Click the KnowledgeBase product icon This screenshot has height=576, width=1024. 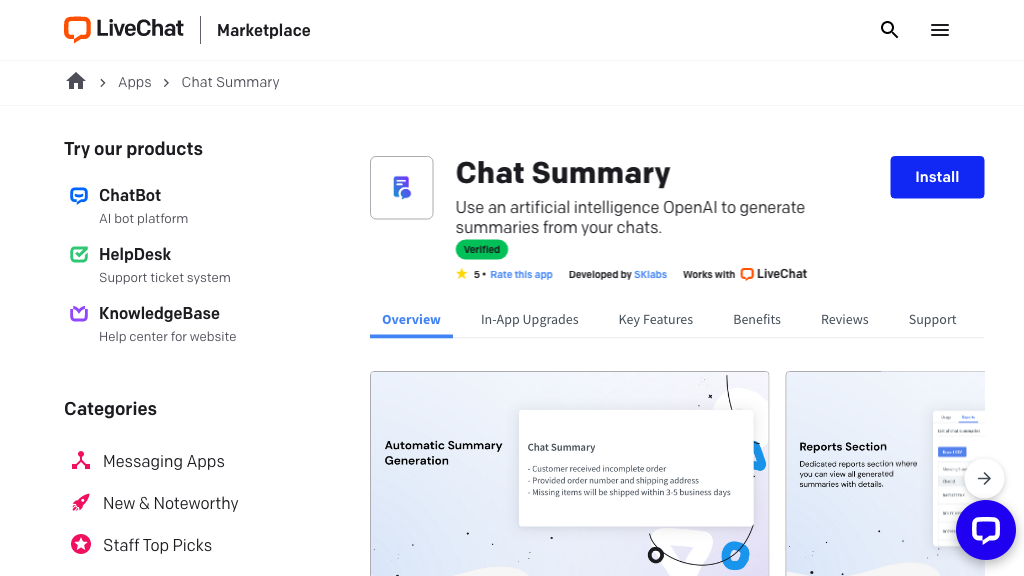point(79,313)
